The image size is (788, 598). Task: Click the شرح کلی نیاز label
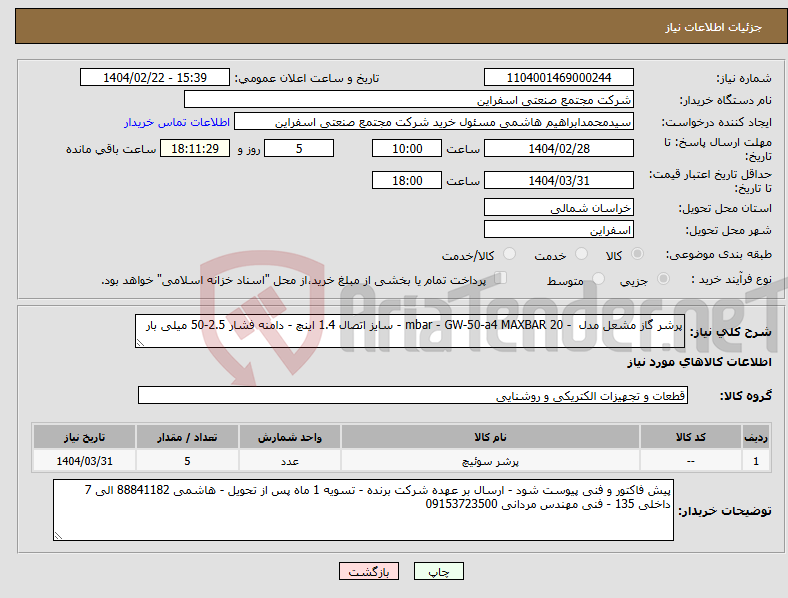730,332
